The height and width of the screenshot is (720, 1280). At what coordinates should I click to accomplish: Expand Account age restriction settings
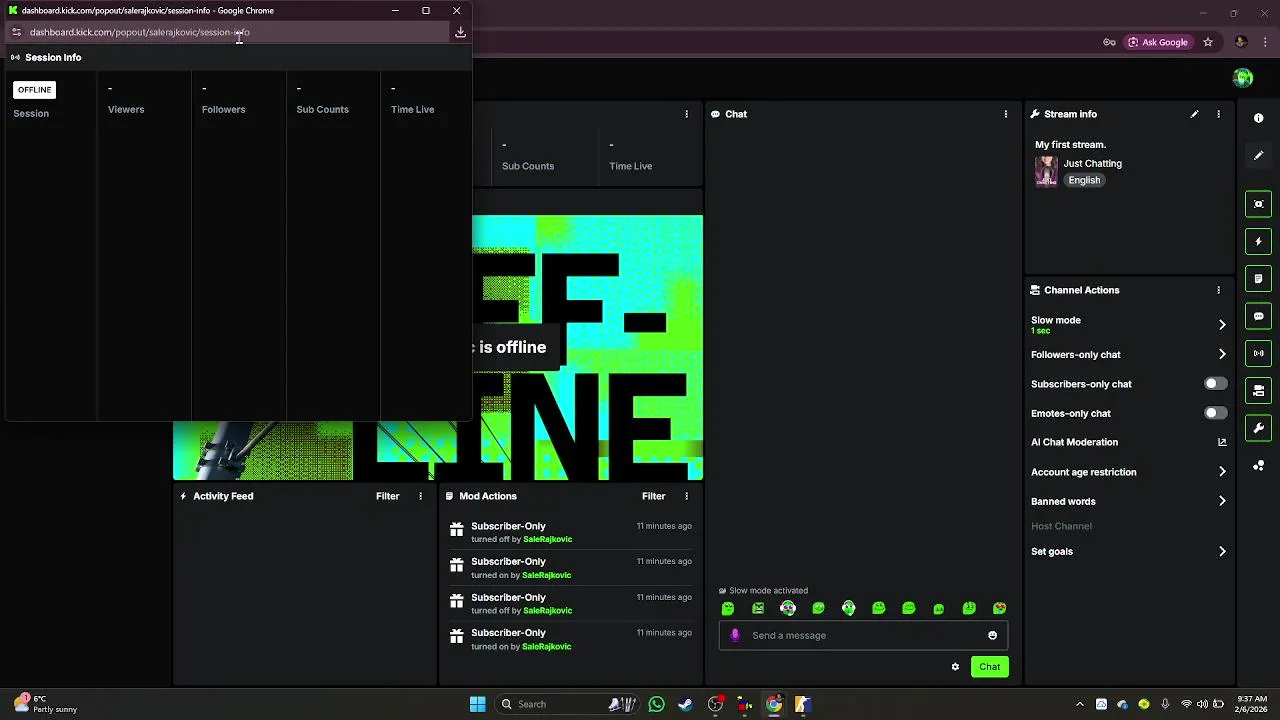[1222, 472]
